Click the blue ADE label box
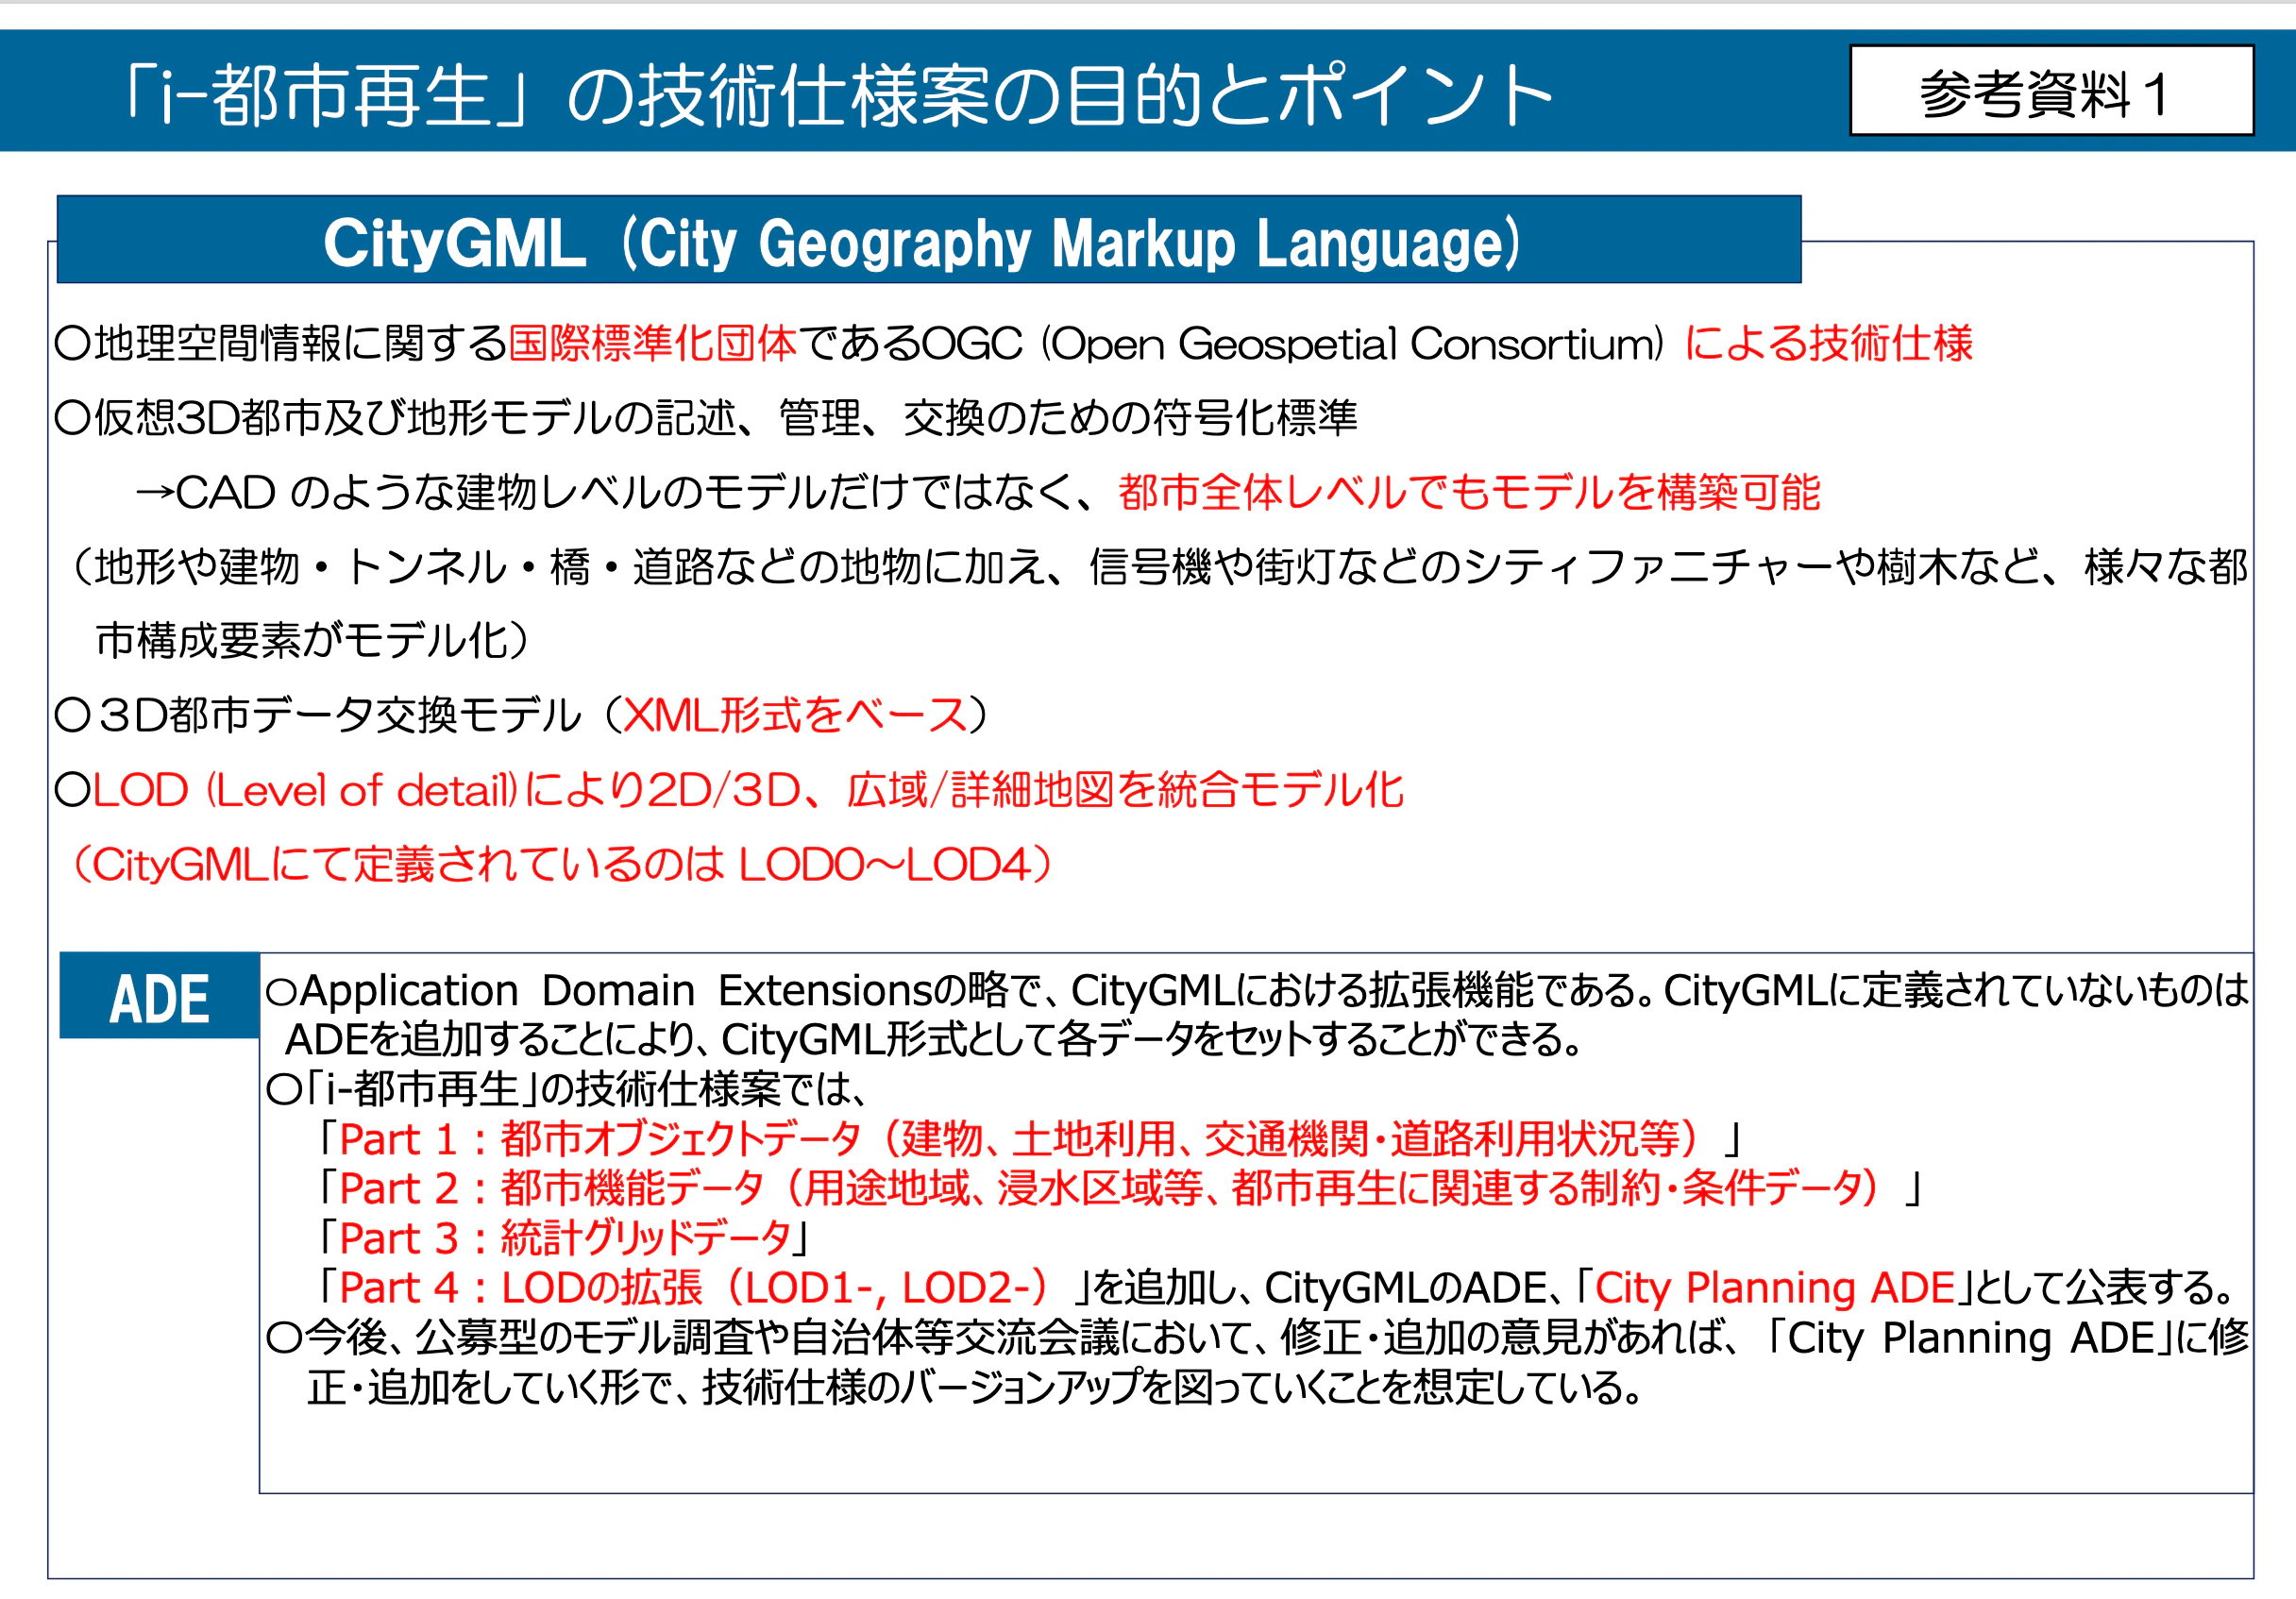The image size is (2296, 1599). click(159, 996)
